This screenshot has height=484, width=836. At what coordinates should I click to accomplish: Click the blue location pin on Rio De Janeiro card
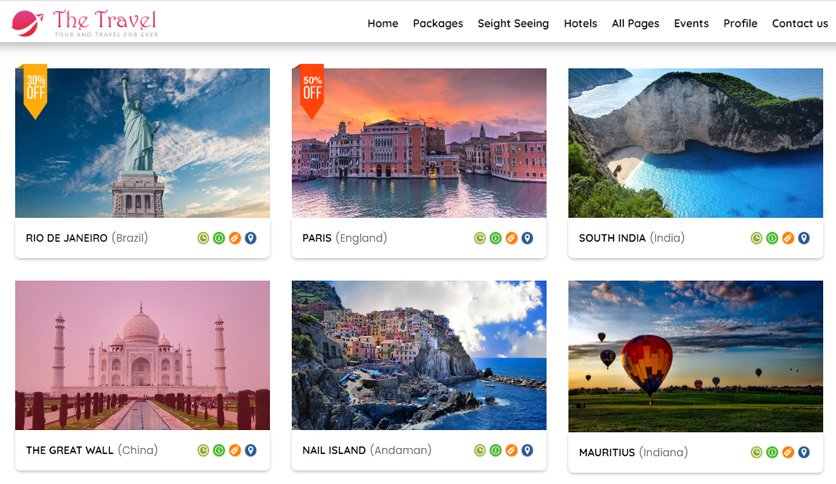point(250,238)
